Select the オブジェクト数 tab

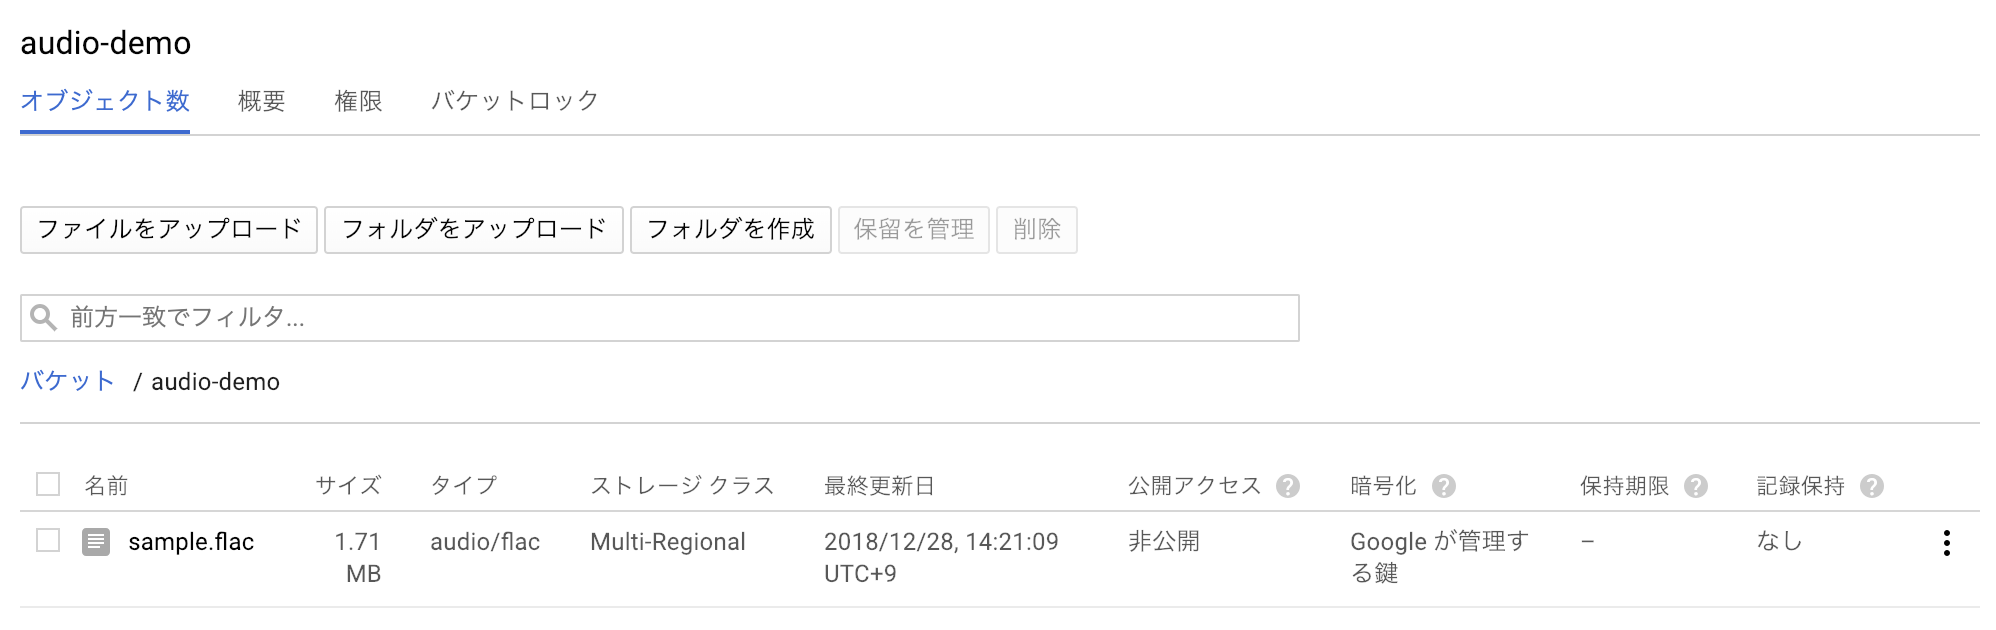104,101
